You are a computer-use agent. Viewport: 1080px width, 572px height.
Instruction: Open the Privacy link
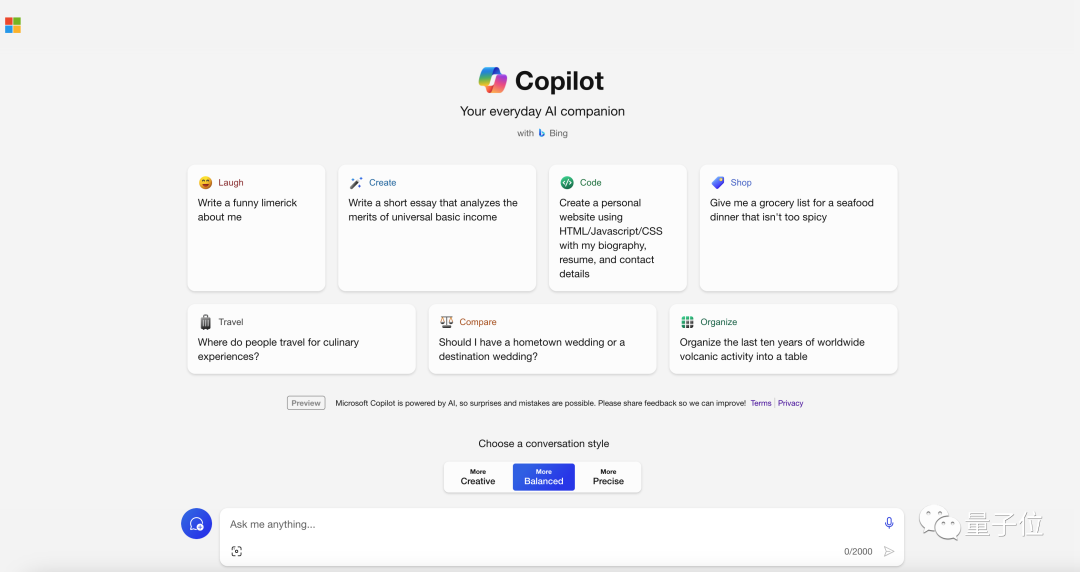tap(790, 403)
